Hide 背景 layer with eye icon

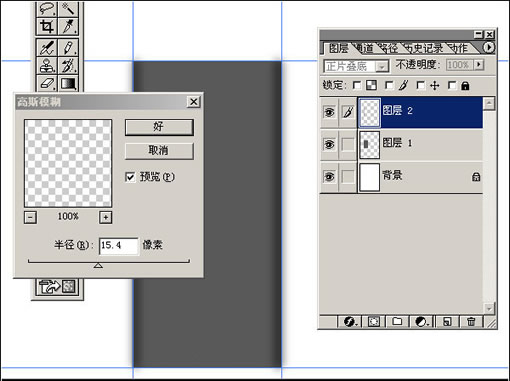[x=329, y=176]
